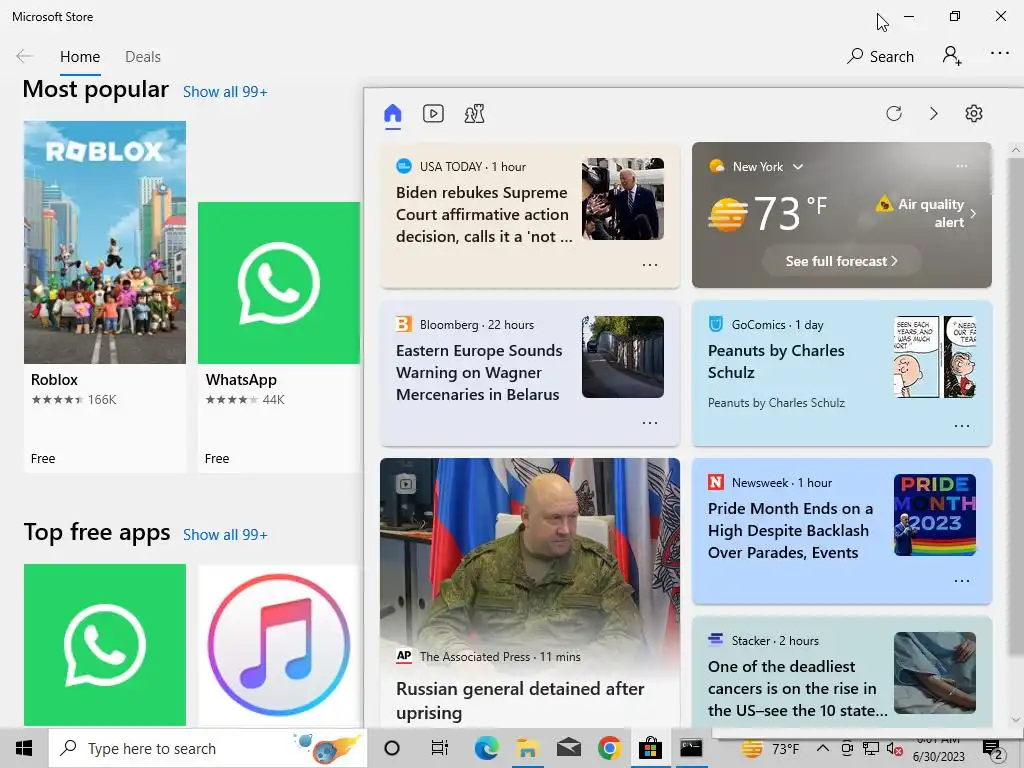Show all Top free apps
The width and height of the screenshot is (1024, 768).
pos(225,535)
